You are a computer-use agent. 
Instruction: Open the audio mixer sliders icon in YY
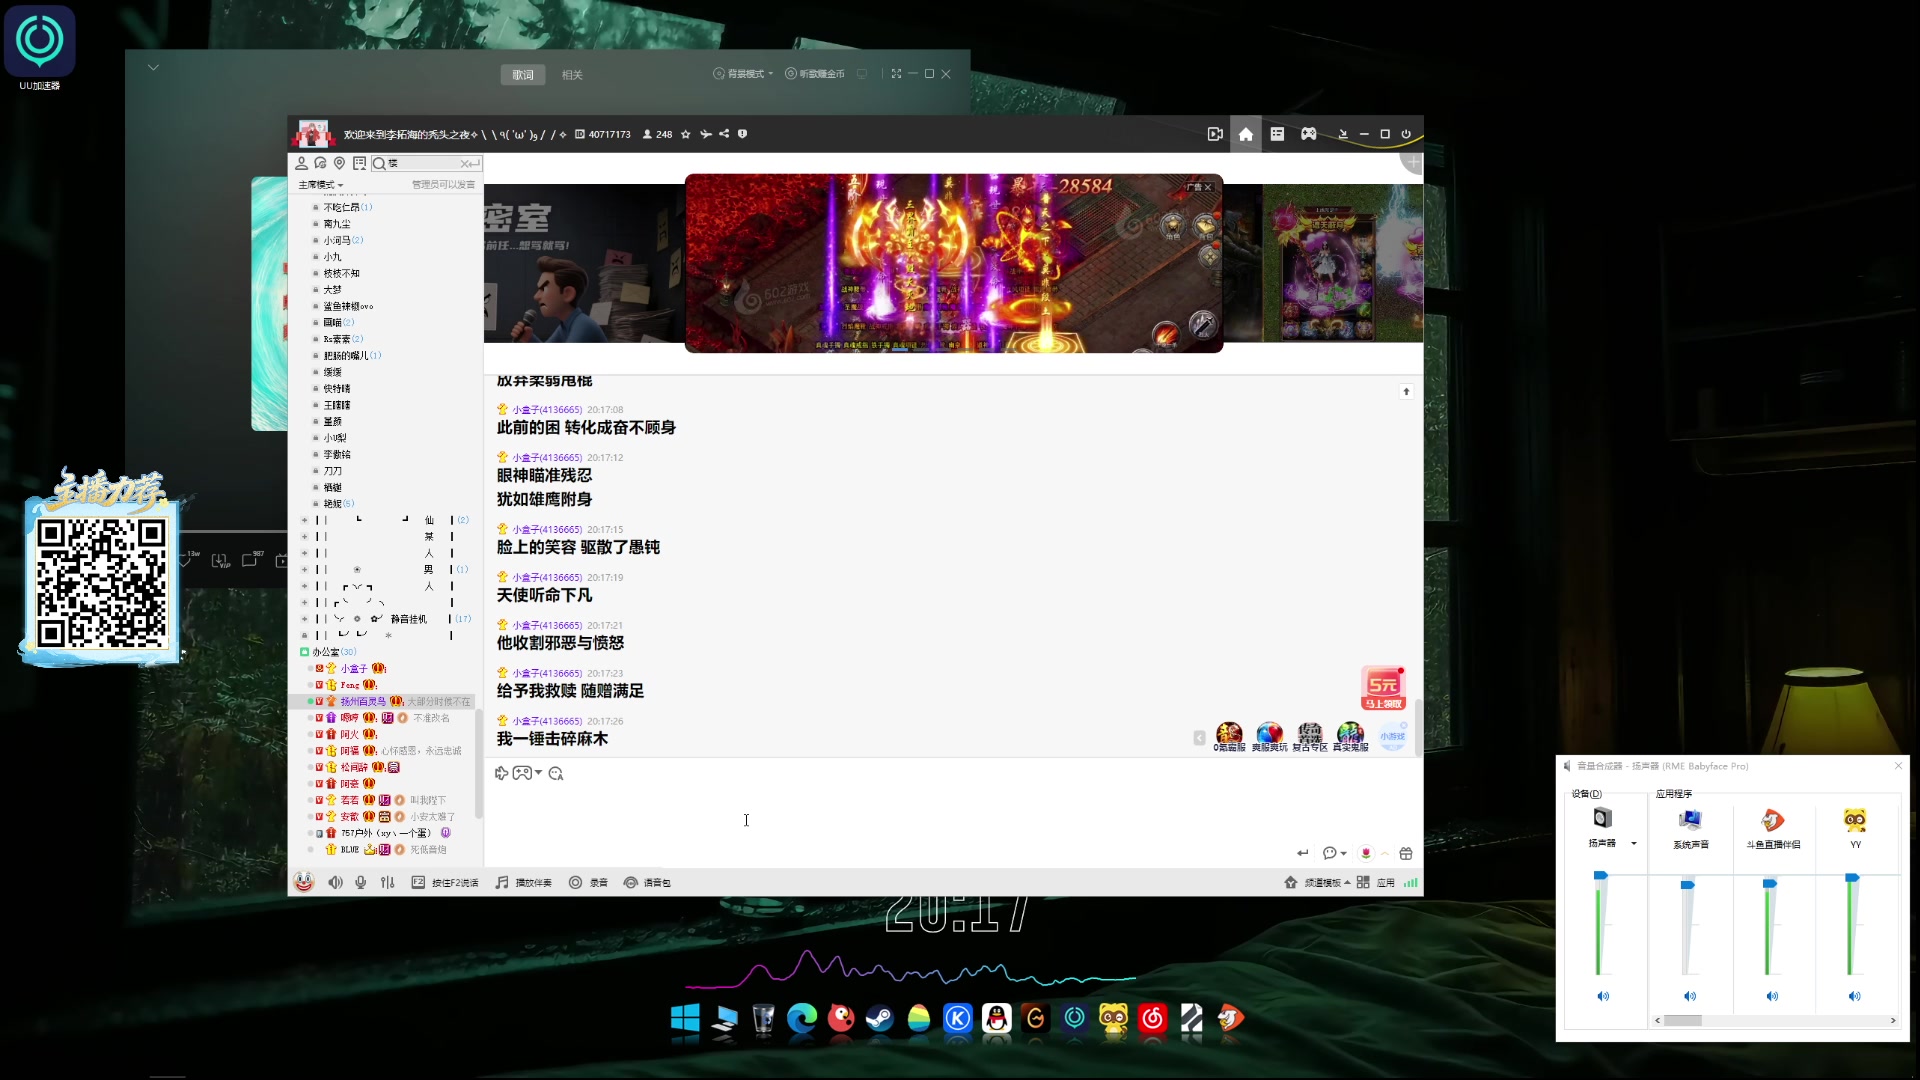pyautogui.click(x=388, y=882)
